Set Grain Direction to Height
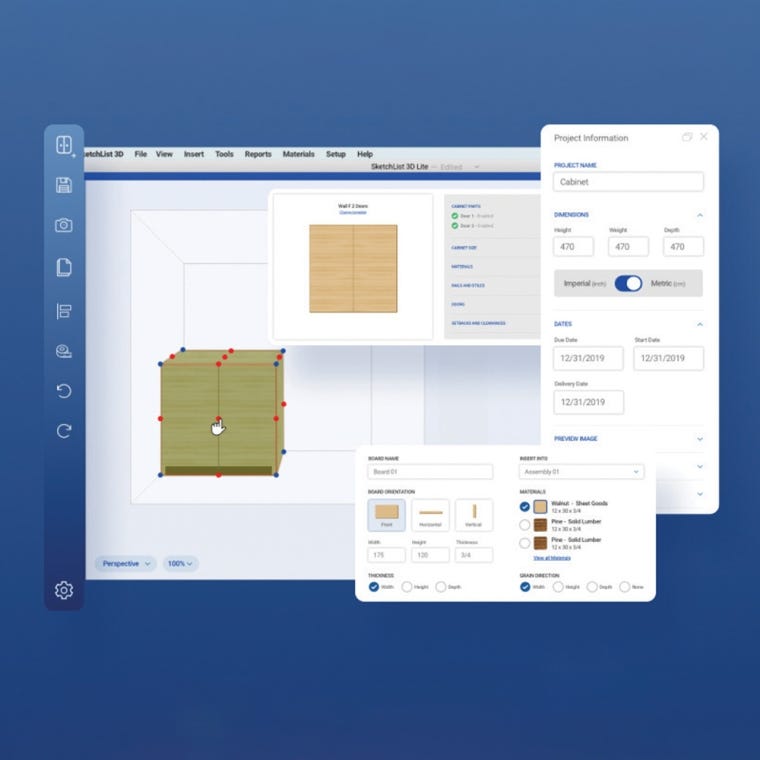The image size is (760, 760). click(x=558, y=587)
